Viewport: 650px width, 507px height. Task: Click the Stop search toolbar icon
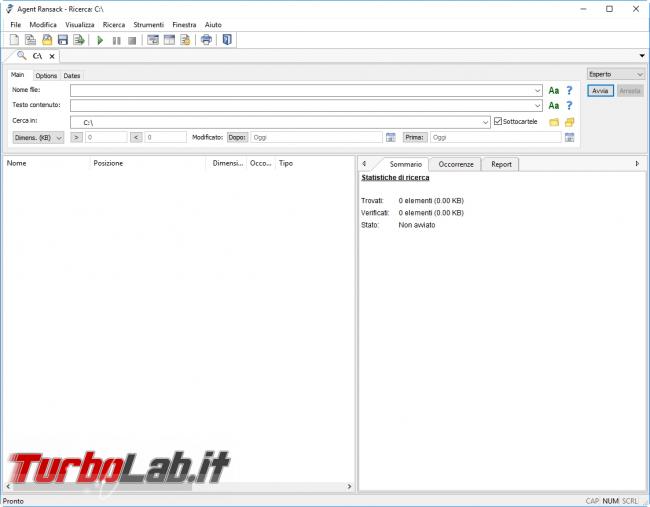point(132,41)
